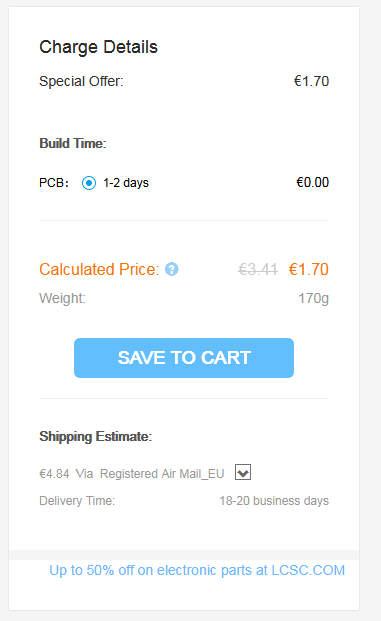Click the Special Offer €1.70 amount
The width and height of the screenshot is (381, 621).
(311, 81)
